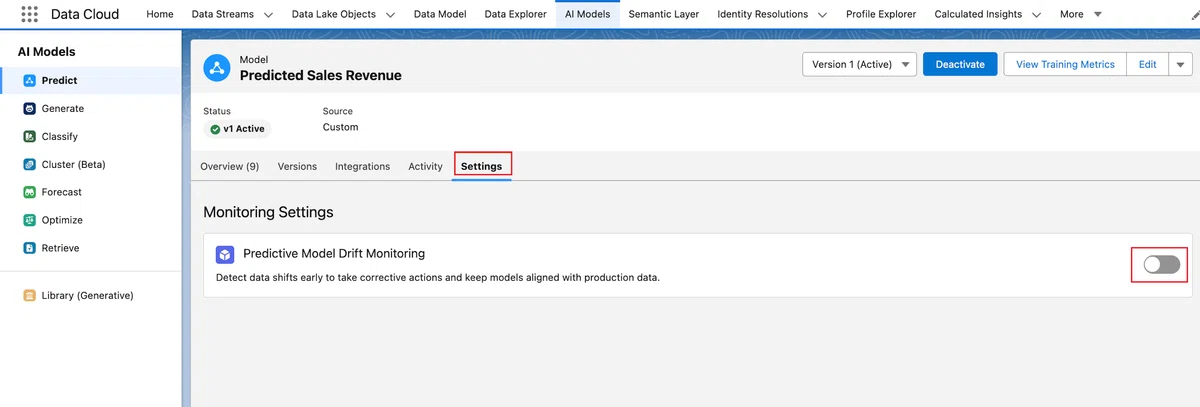This screenshot has width=1200, height=407.
Task: Expand the Identity Resolutions chevron menu
Action: 822,15
